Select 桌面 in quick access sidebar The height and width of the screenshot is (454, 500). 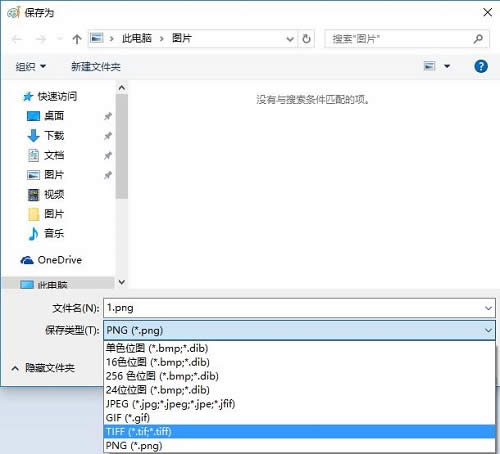coord(54,116)
